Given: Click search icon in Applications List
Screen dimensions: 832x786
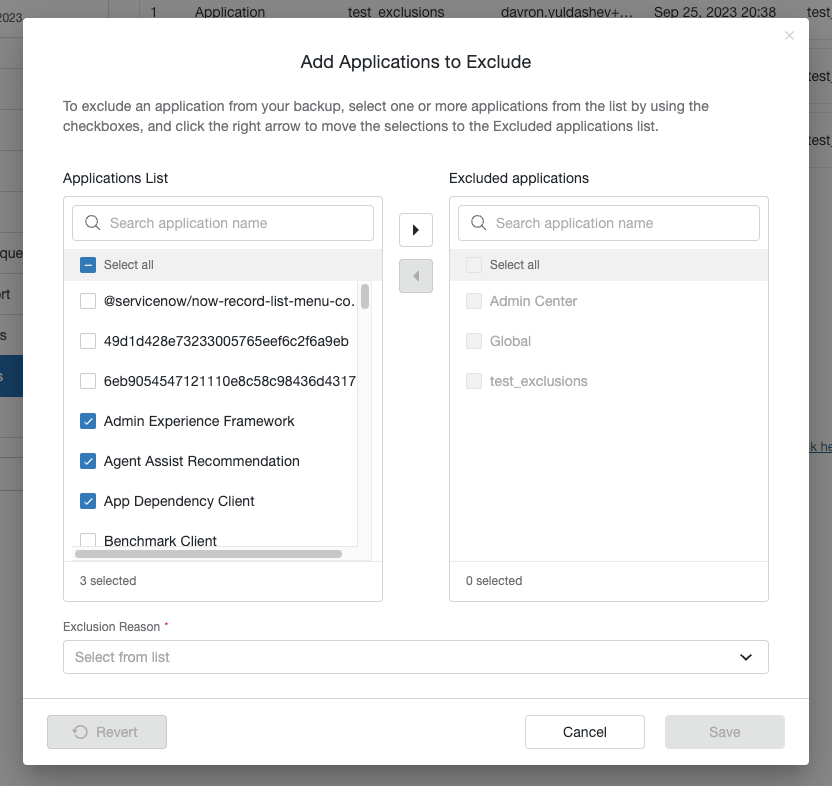Looking at the screenshot, I should point(92,223).
